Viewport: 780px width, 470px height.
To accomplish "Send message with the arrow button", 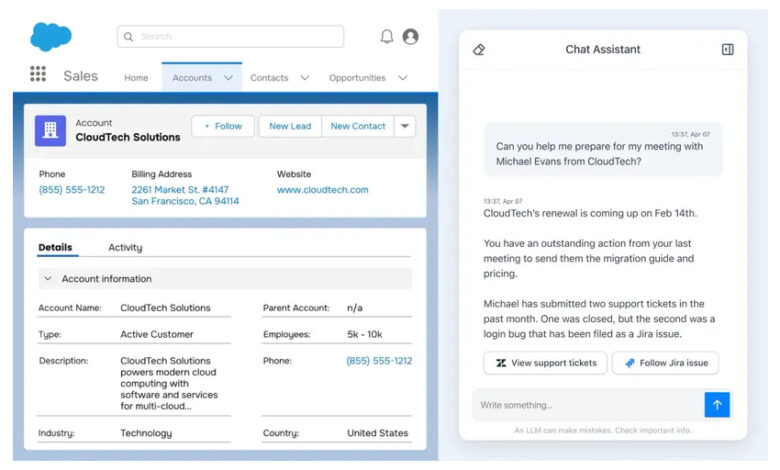I will tap(717, 404).
